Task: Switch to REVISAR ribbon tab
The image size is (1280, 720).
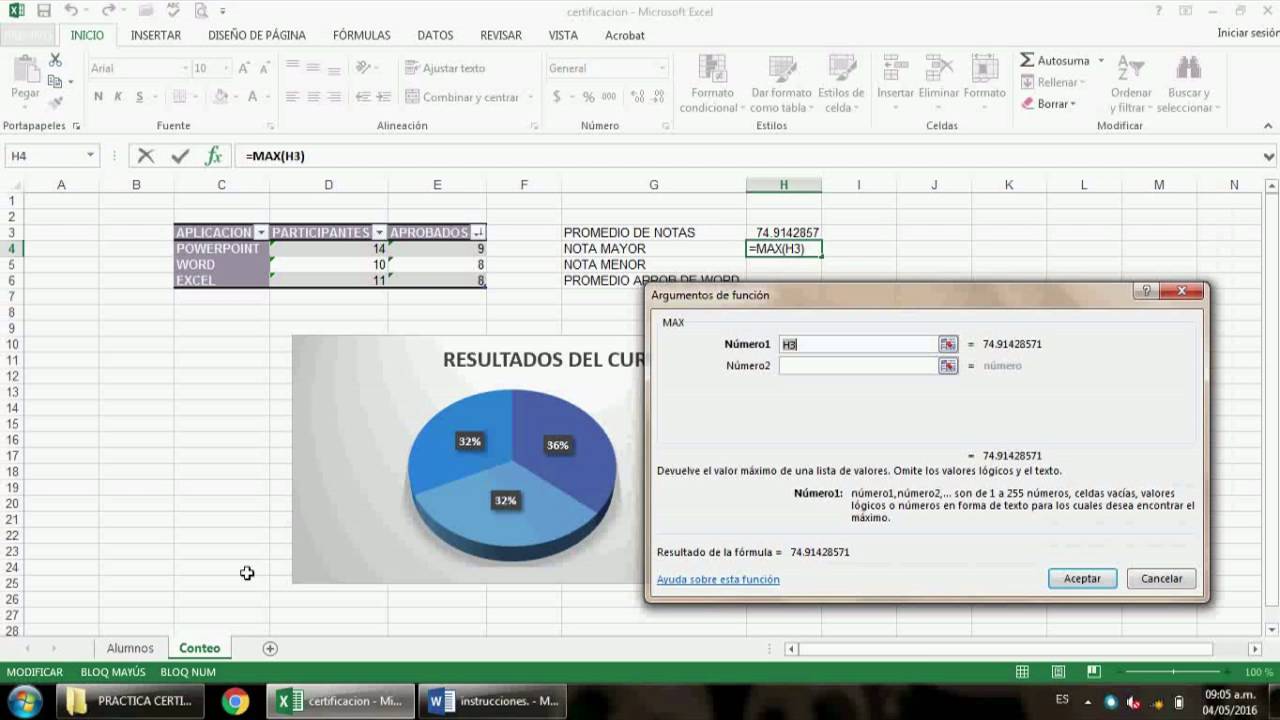Action: tap(501, 35)
